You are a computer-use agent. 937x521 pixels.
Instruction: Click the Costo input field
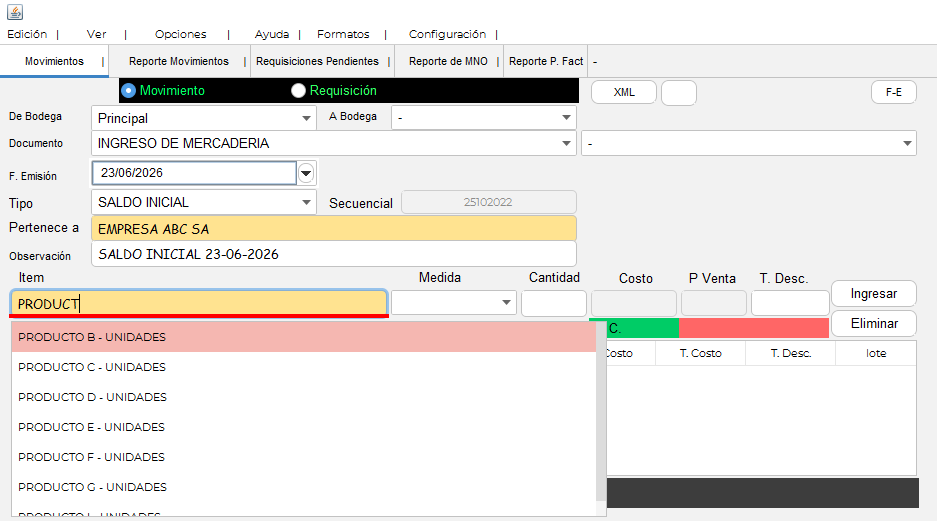pos(633,304)
